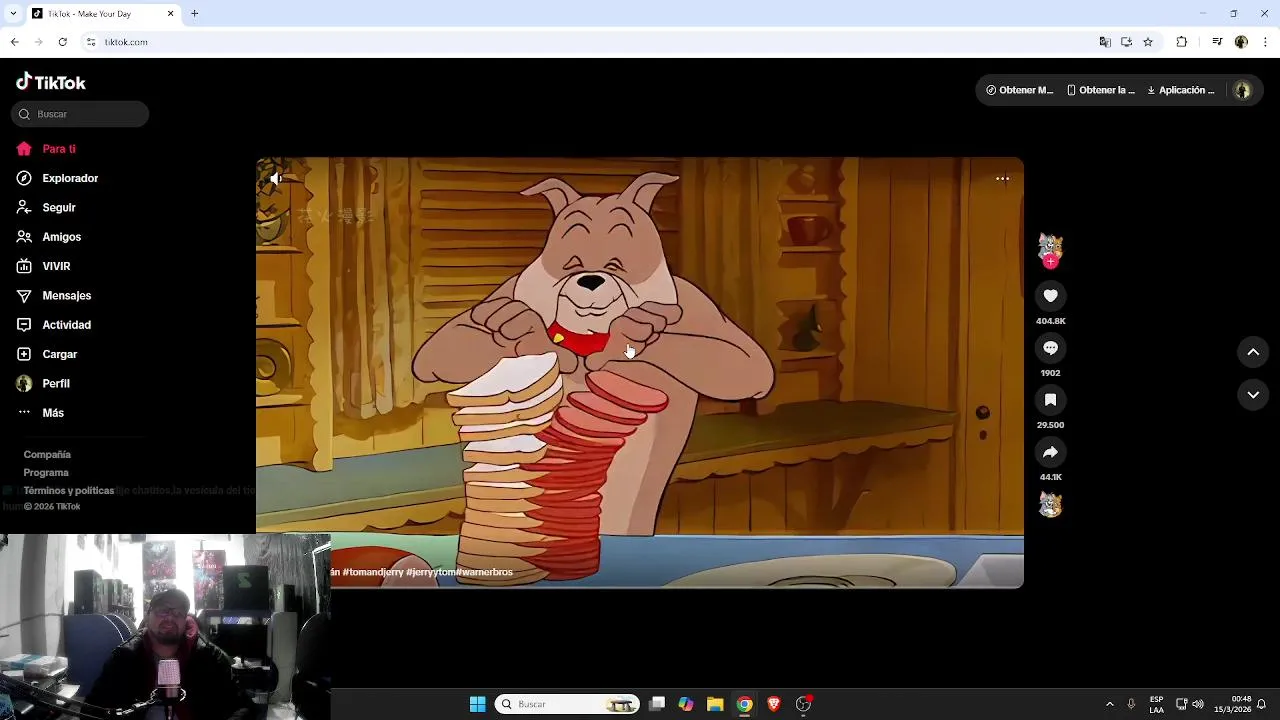
Task: Go to previous video with up arrow
Action: tap(1253, 352)
